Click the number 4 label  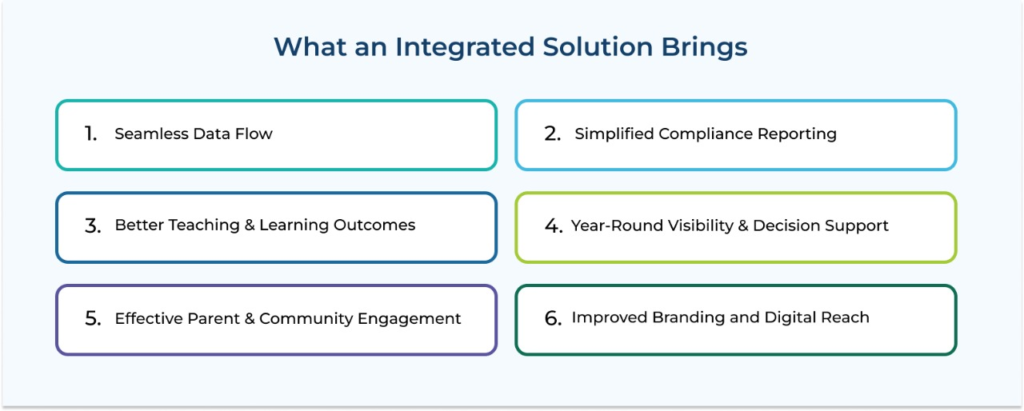[554, 226]
